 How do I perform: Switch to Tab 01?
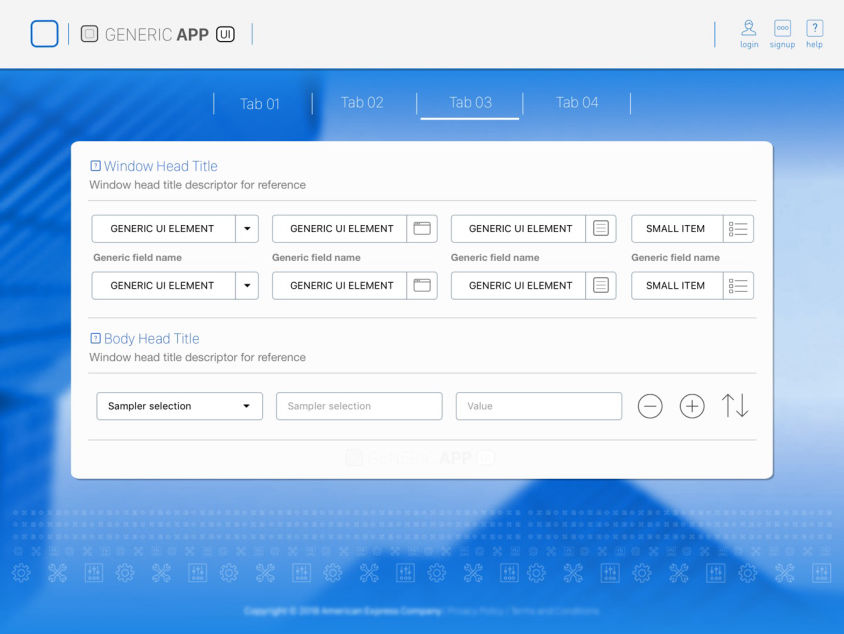[x=260, y=104]
